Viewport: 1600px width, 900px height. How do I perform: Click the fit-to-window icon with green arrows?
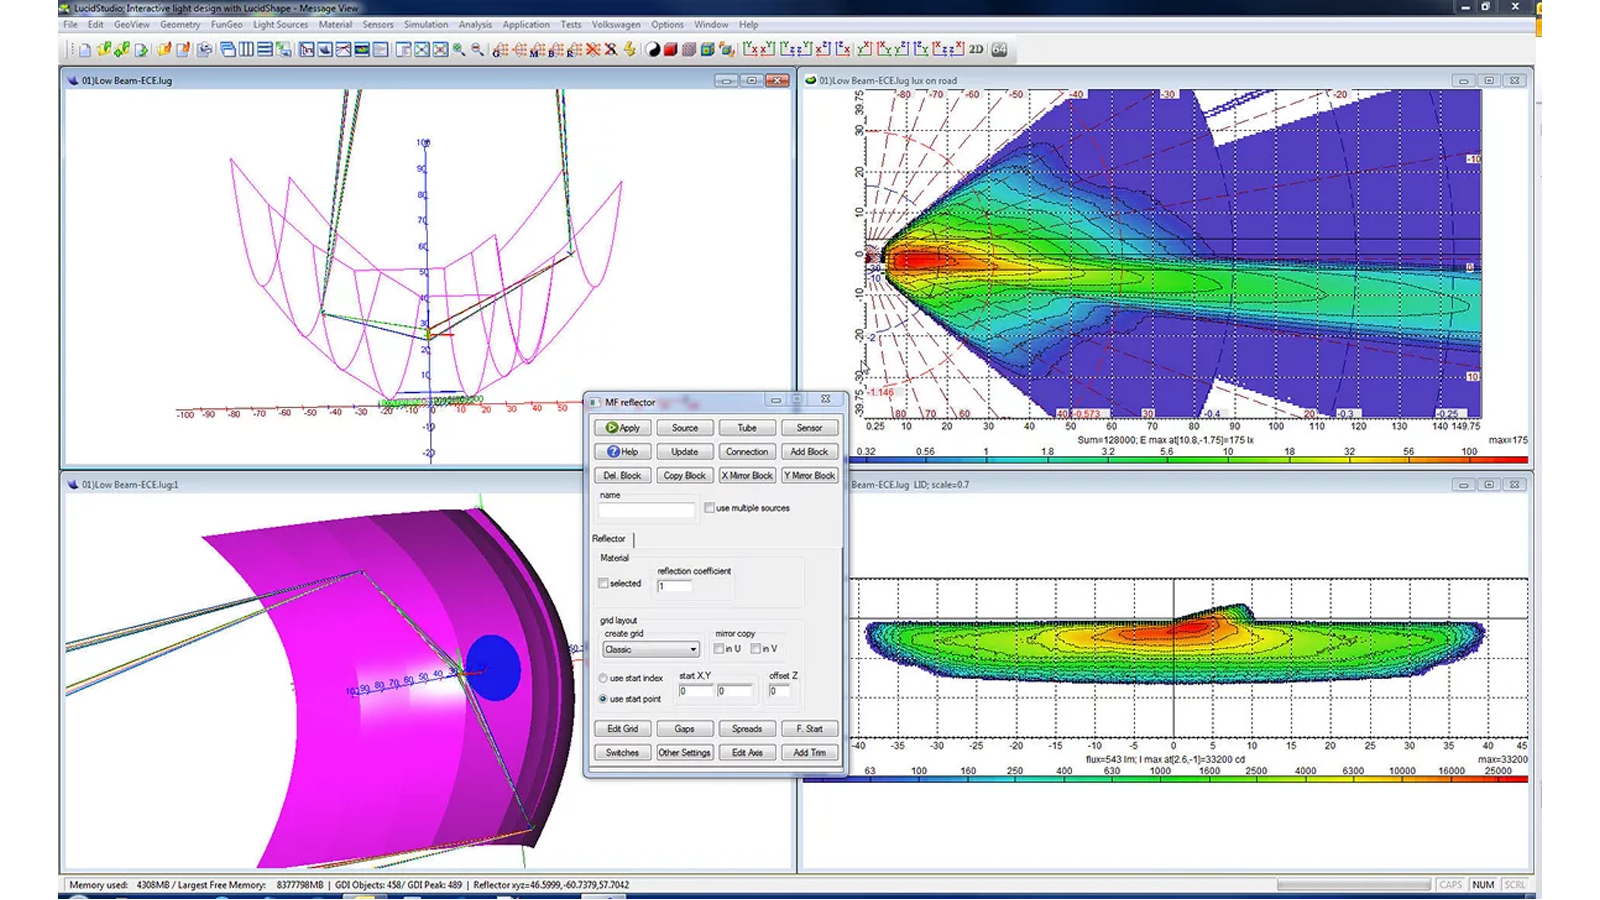tap(421, 49)
